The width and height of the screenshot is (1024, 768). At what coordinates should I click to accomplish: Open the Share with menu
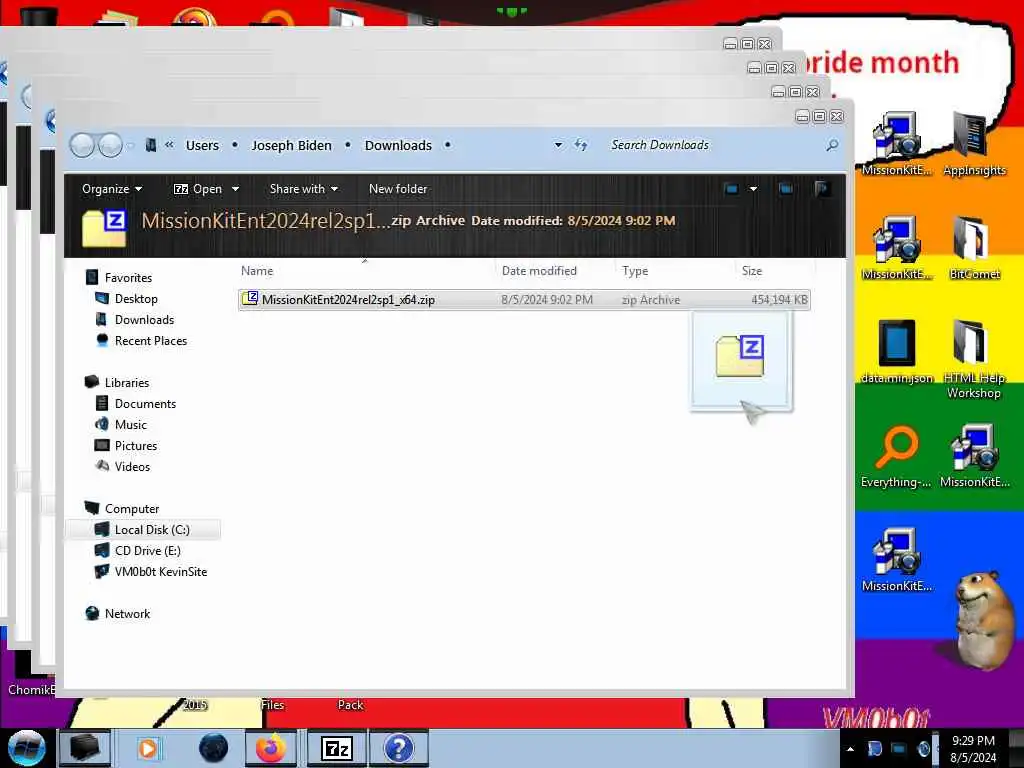tap(304, 189)
